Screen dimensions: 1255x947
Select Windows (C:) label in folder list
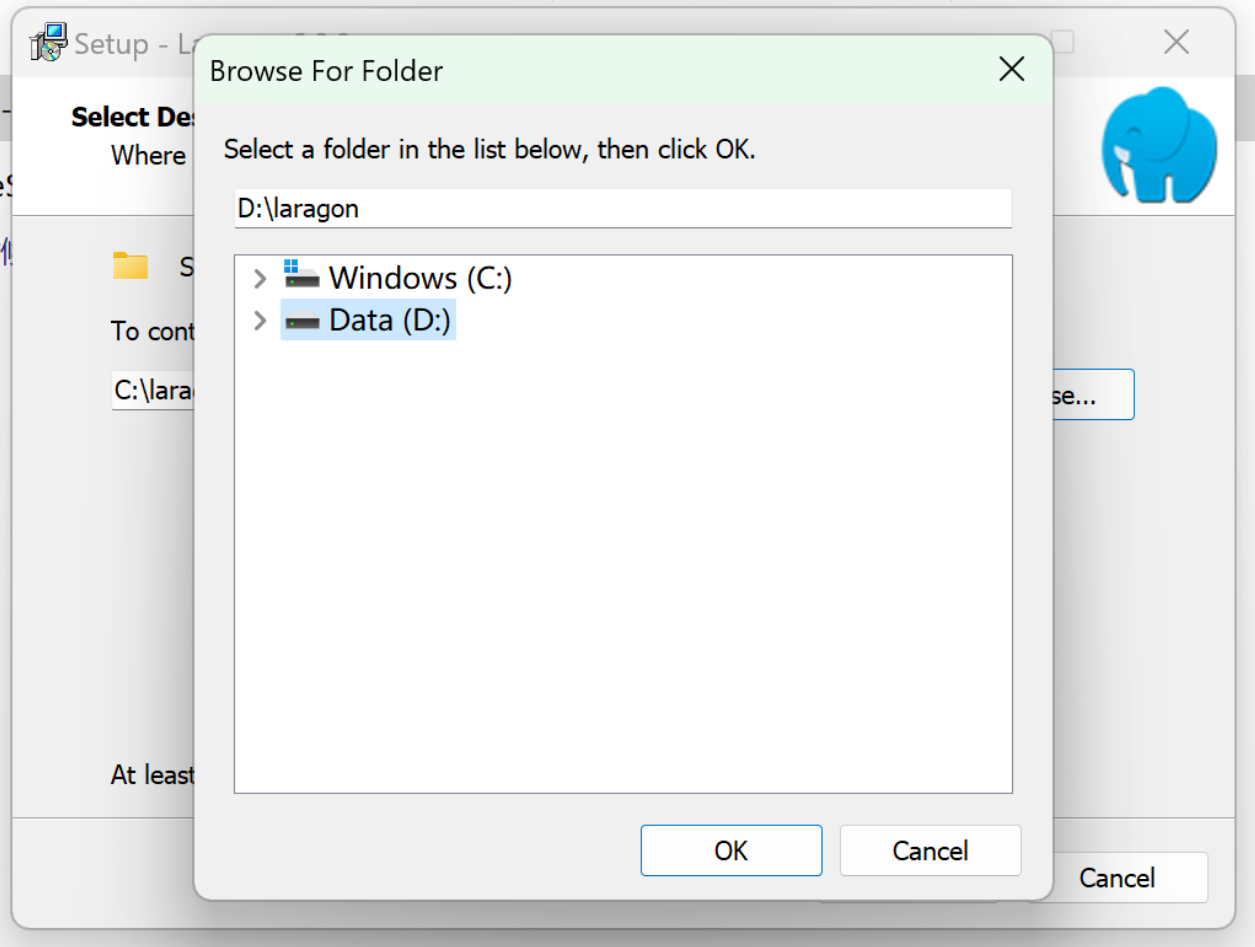click(x=420, y=277)
